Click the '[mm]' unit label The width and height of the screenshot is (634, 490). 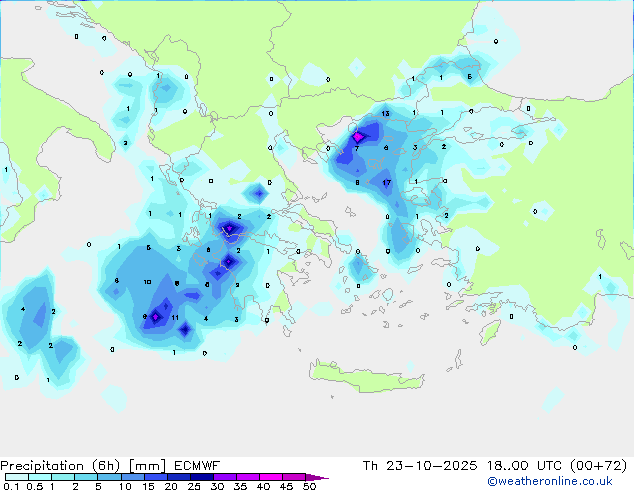coord(147,466)
